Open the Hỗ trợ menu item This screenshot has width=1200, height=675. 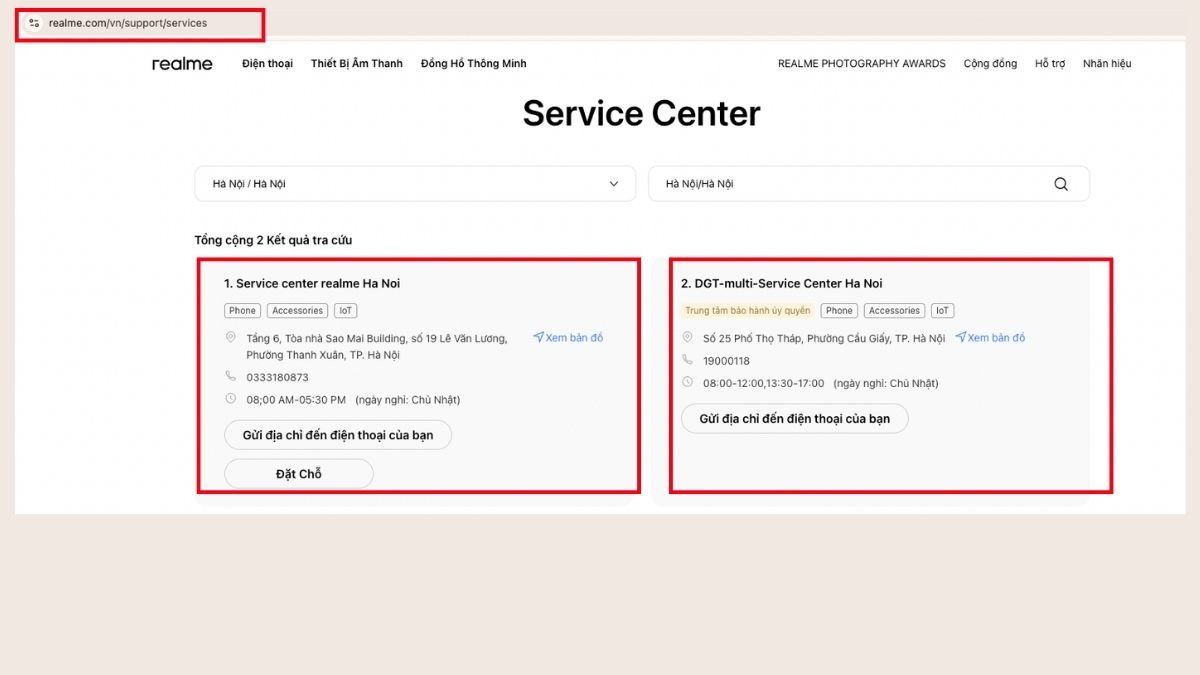pyautogui.click(x=1050, y=64)
